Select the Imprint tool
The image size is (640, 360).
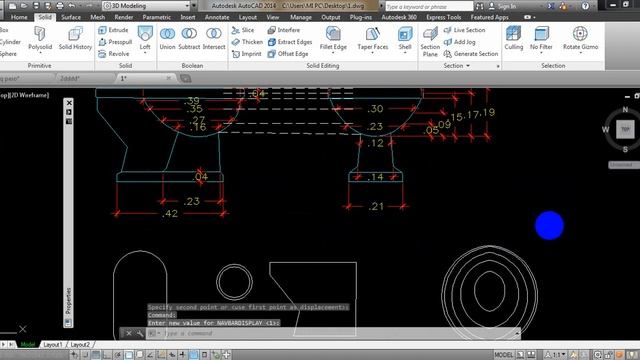pyautogui.click(x=247, y=53)
